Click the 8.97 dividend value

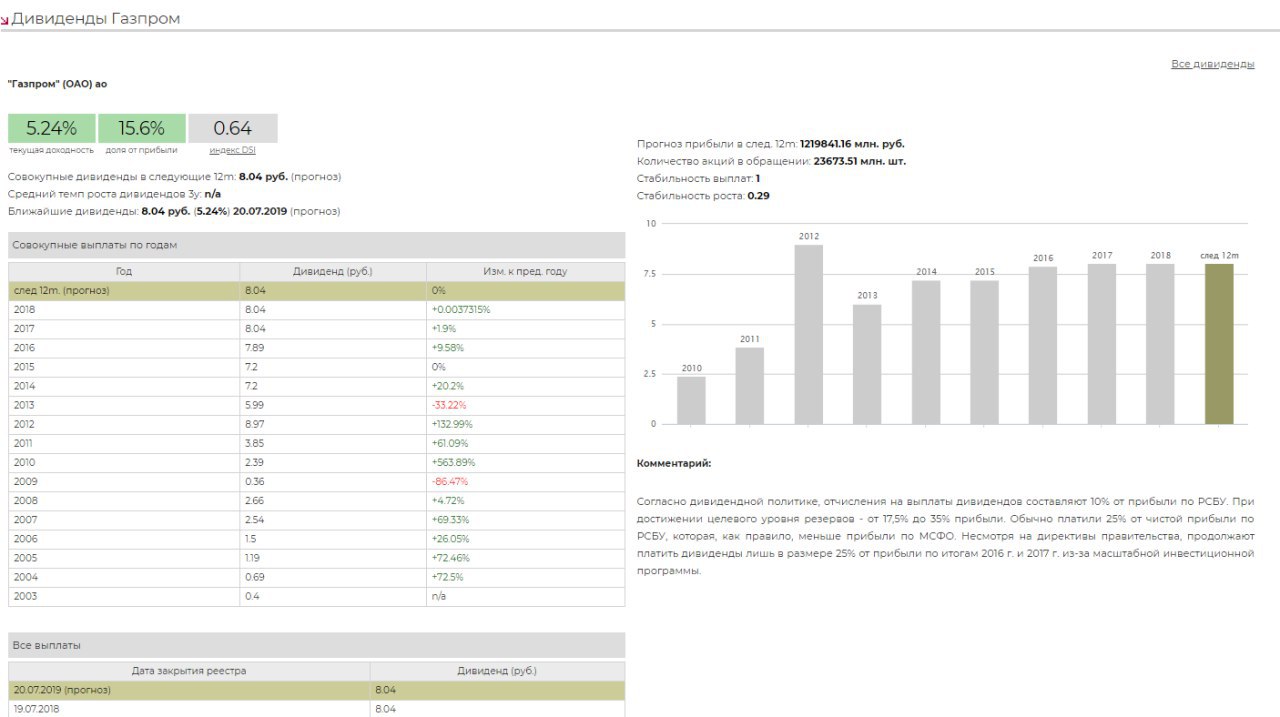tap(255, 424)
